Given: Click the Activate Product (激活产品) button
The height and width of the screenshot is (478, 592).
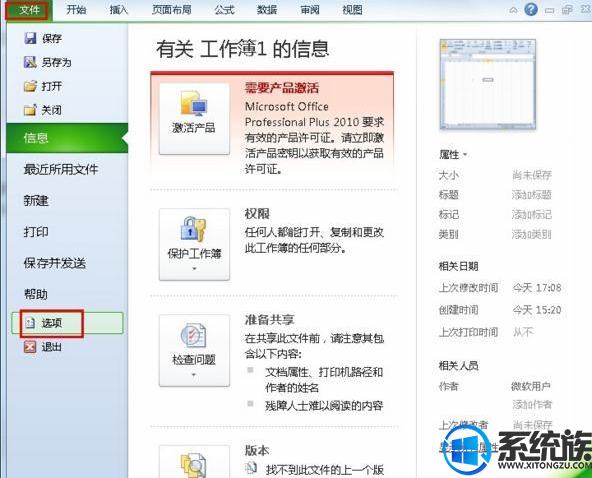Looking at the screenshot, I should click(x=194, y=119).
